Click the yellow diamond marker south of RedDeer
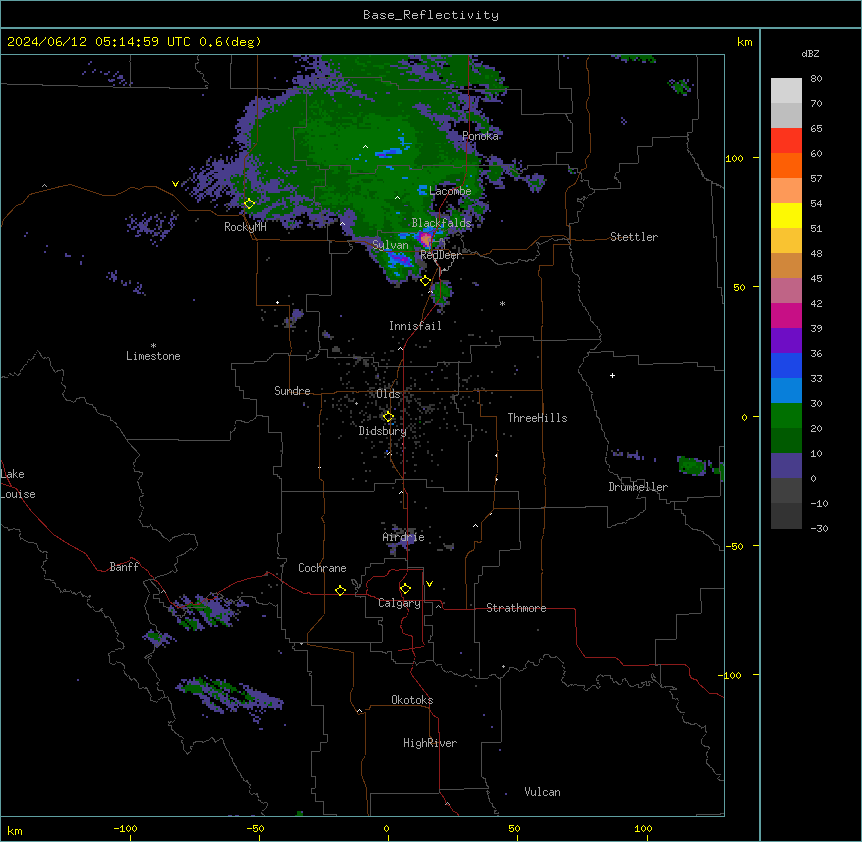This screenshot has height=842, width=862. [x=425, y=281]
